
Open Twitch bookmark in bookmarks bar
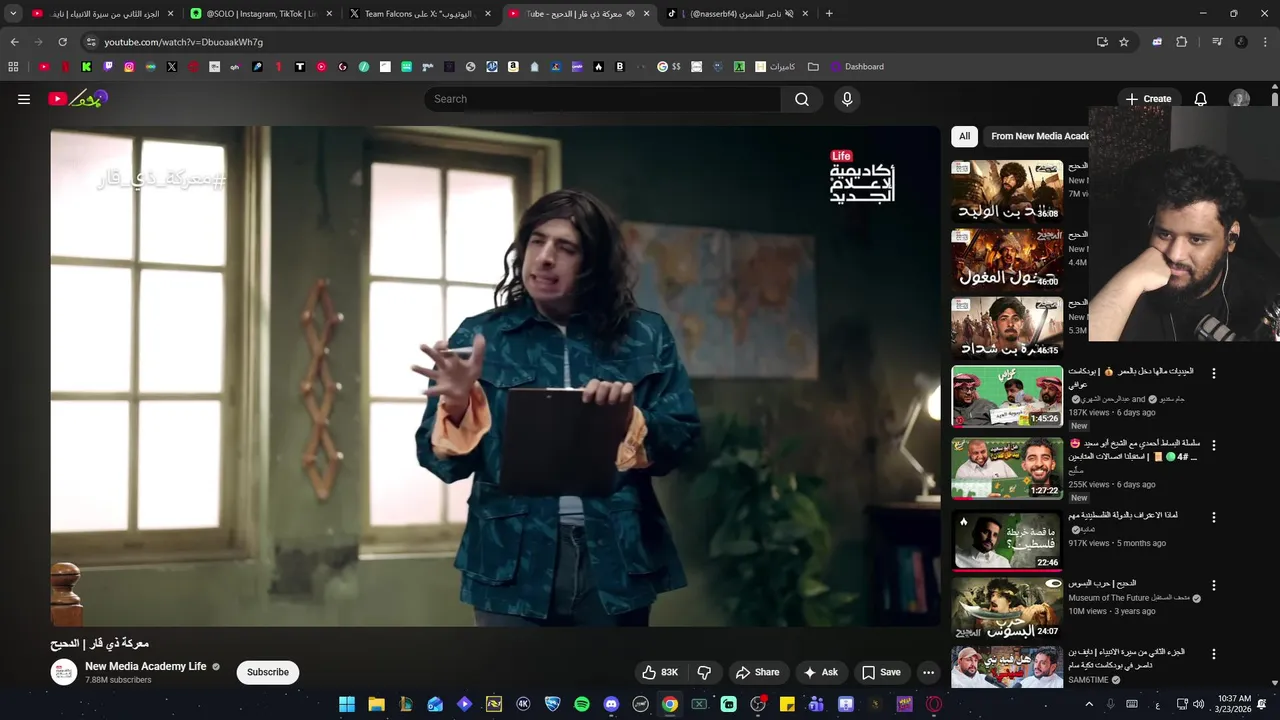click(108, 67)
